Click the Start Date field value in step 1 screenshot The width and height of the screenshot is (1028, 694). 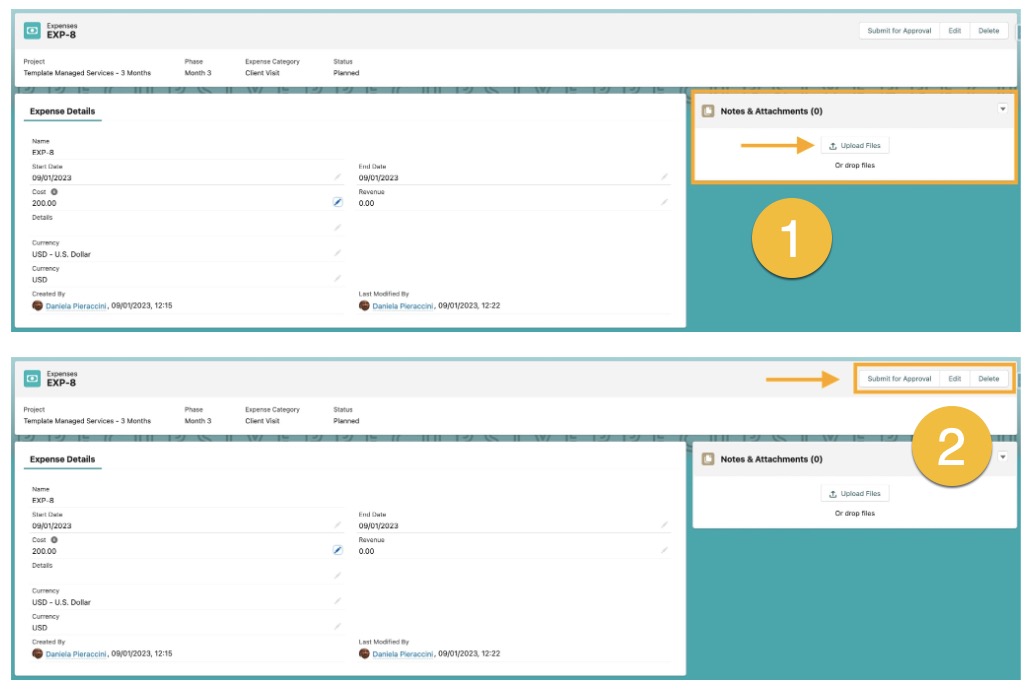click(x=52, y=178)
